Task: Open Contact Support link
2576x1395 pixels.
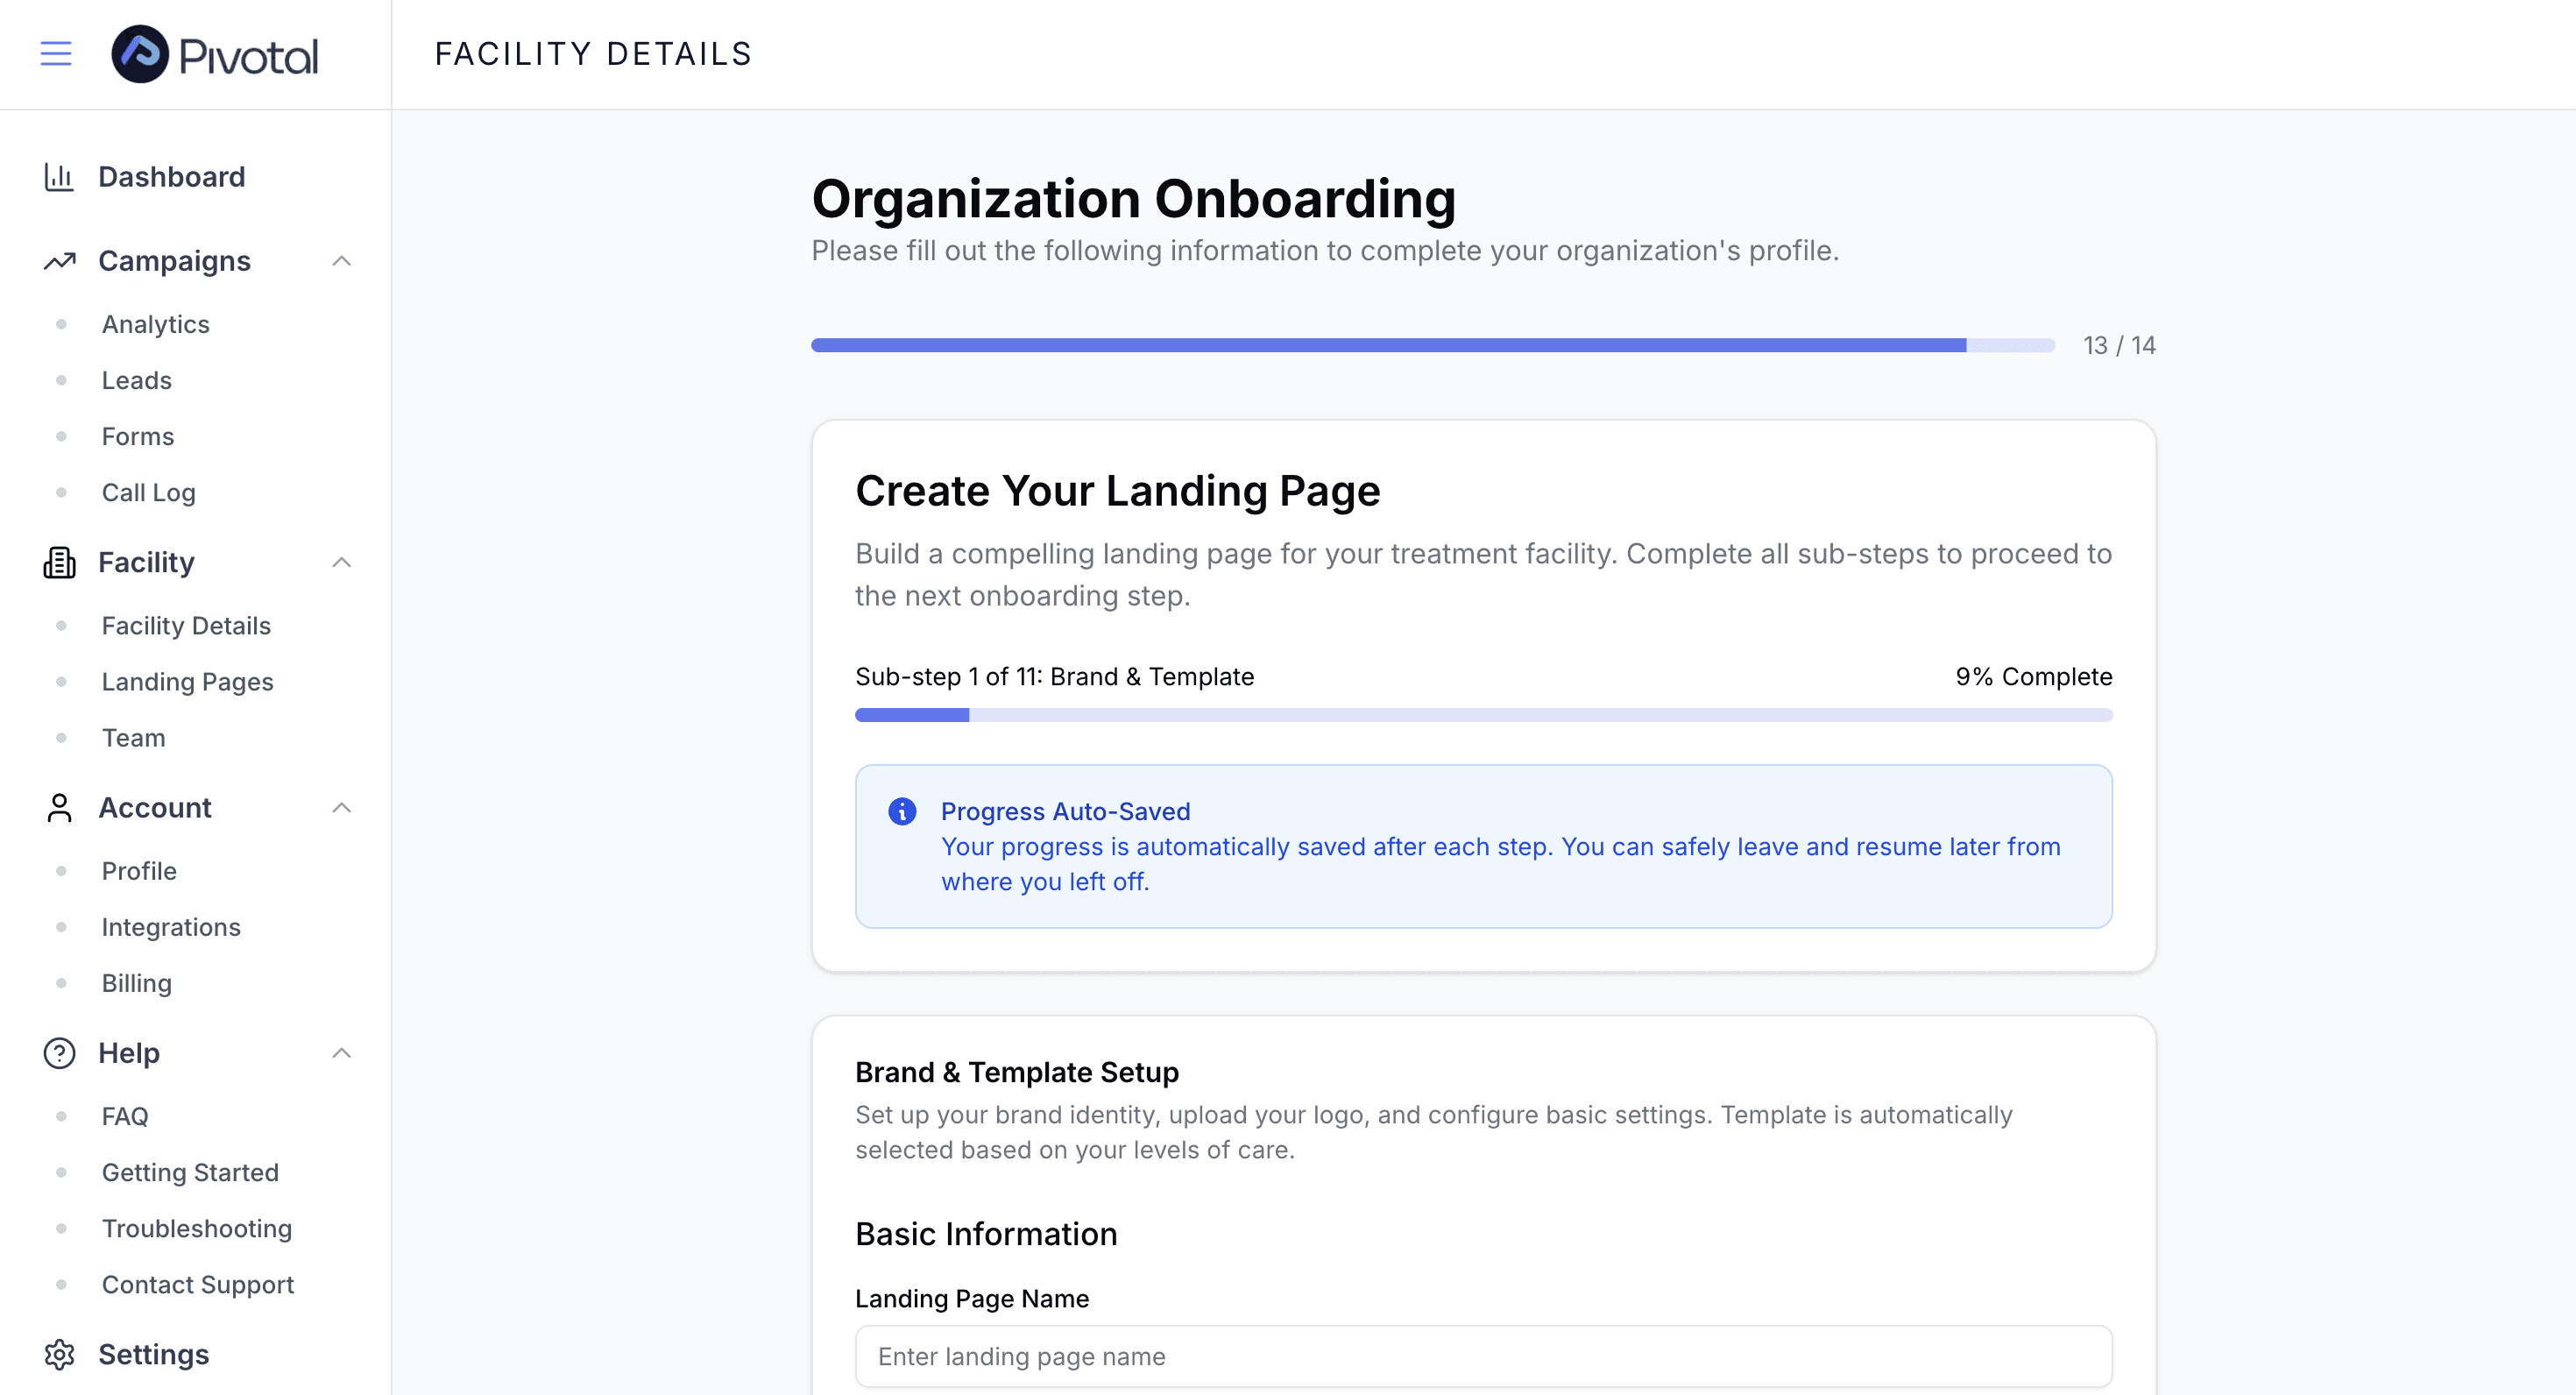Action: tap(197, 1284)
